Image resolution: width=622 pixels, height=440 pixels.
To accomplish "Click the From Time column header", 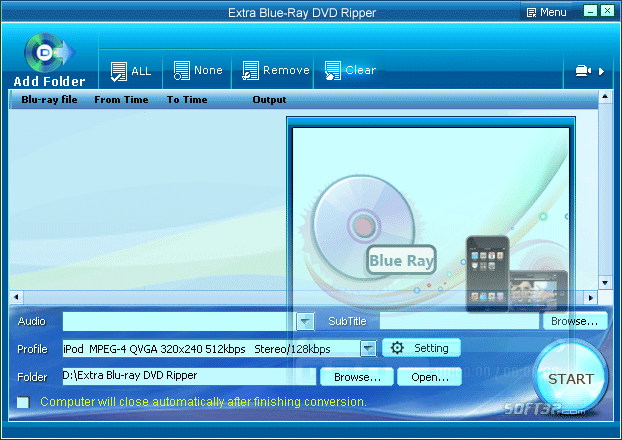I will (121, 100).
